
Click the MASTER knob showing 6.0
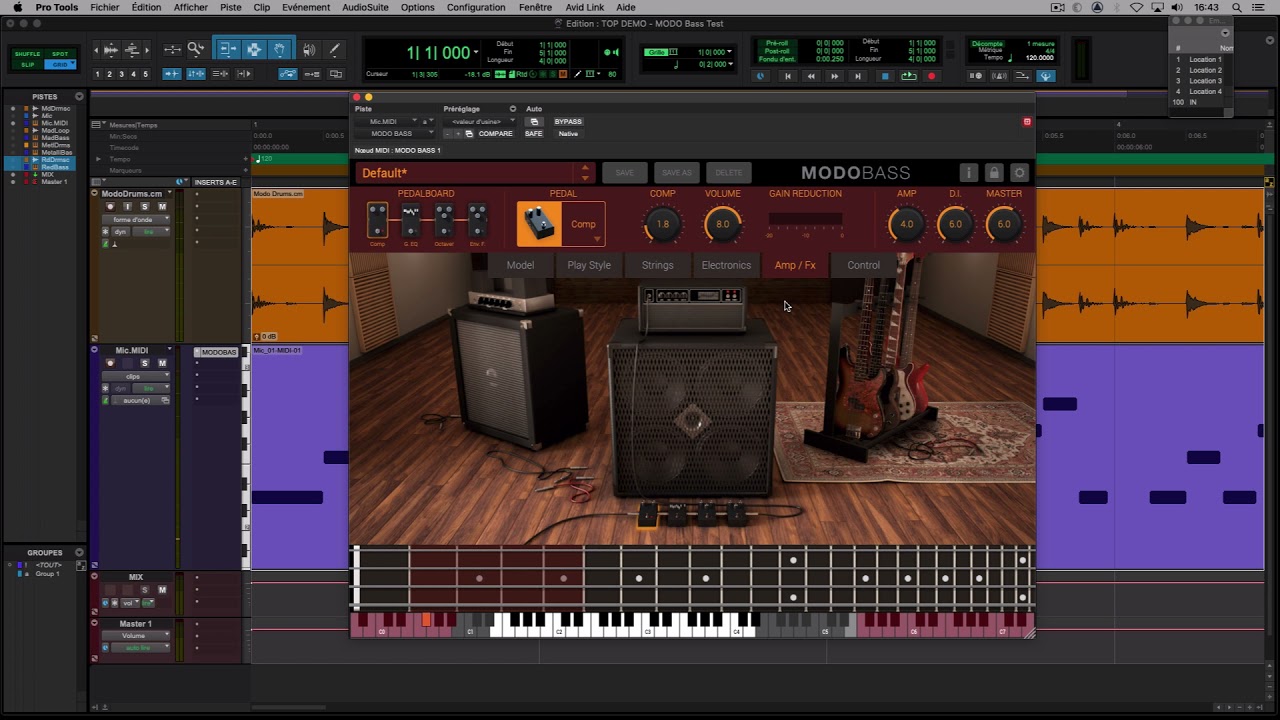pyautogui.click(x=1004, y=224)
